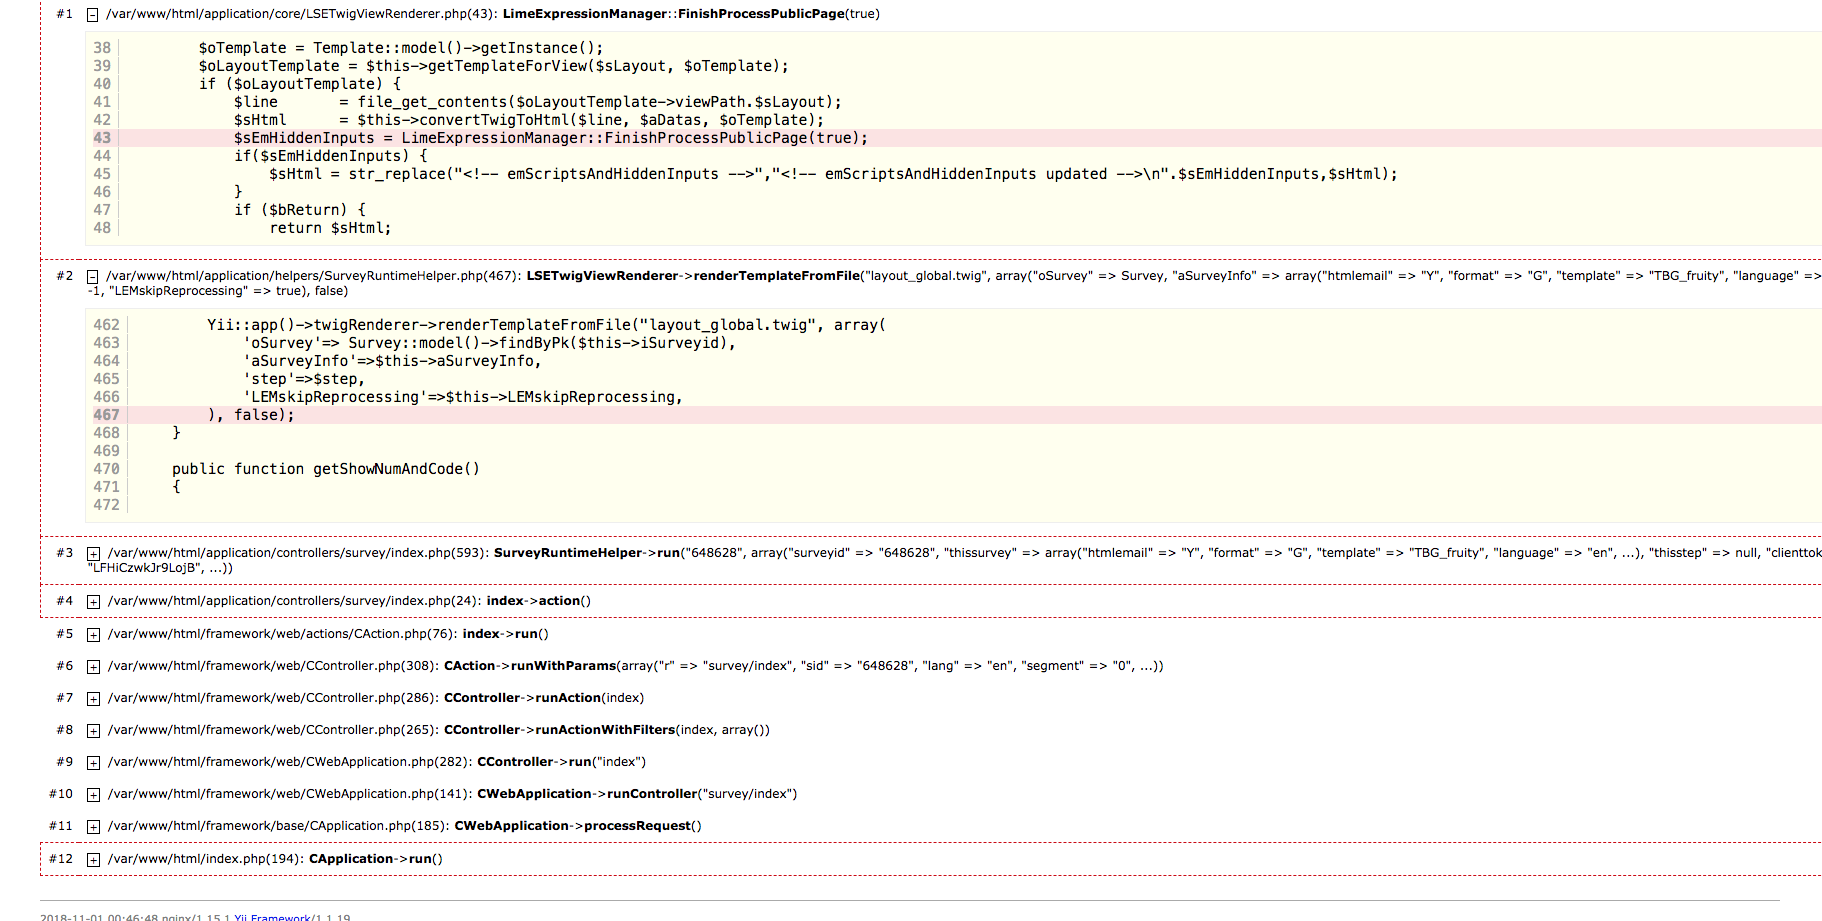Screen dimensions: 1822x921
Task: Click the LSETwigViewRenderer.php(43) file path in trace #1
Action: pos(303,14)
